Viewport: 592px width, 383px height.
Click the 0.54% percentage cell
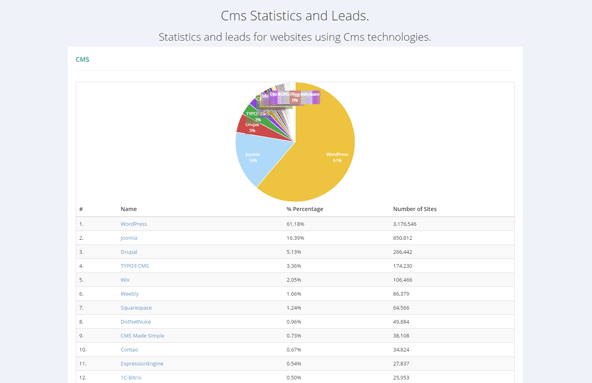click(294, 364)
